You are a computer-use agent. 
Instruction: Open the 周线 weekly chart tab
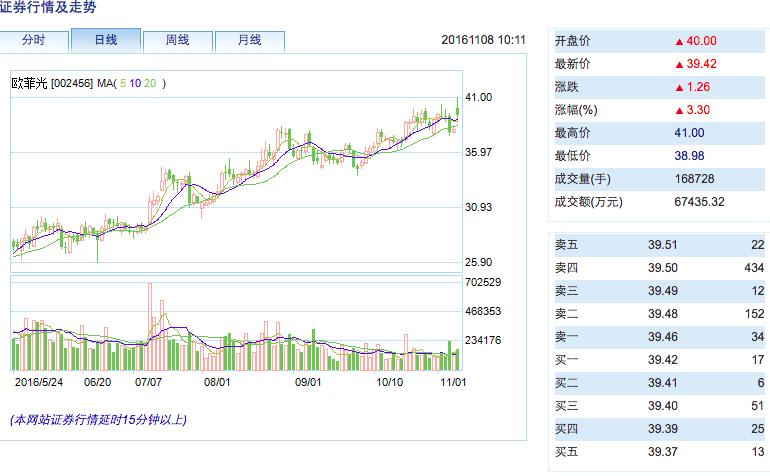(177, 40)
